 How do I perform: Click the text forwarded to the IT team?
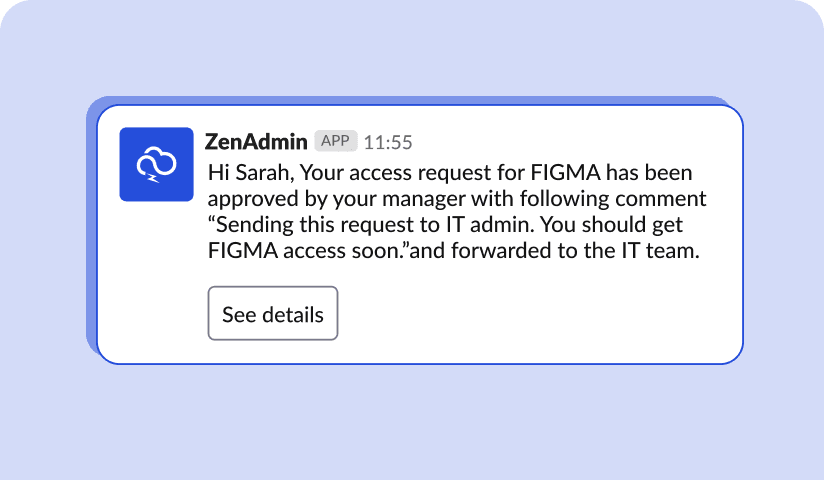(575, 251)
